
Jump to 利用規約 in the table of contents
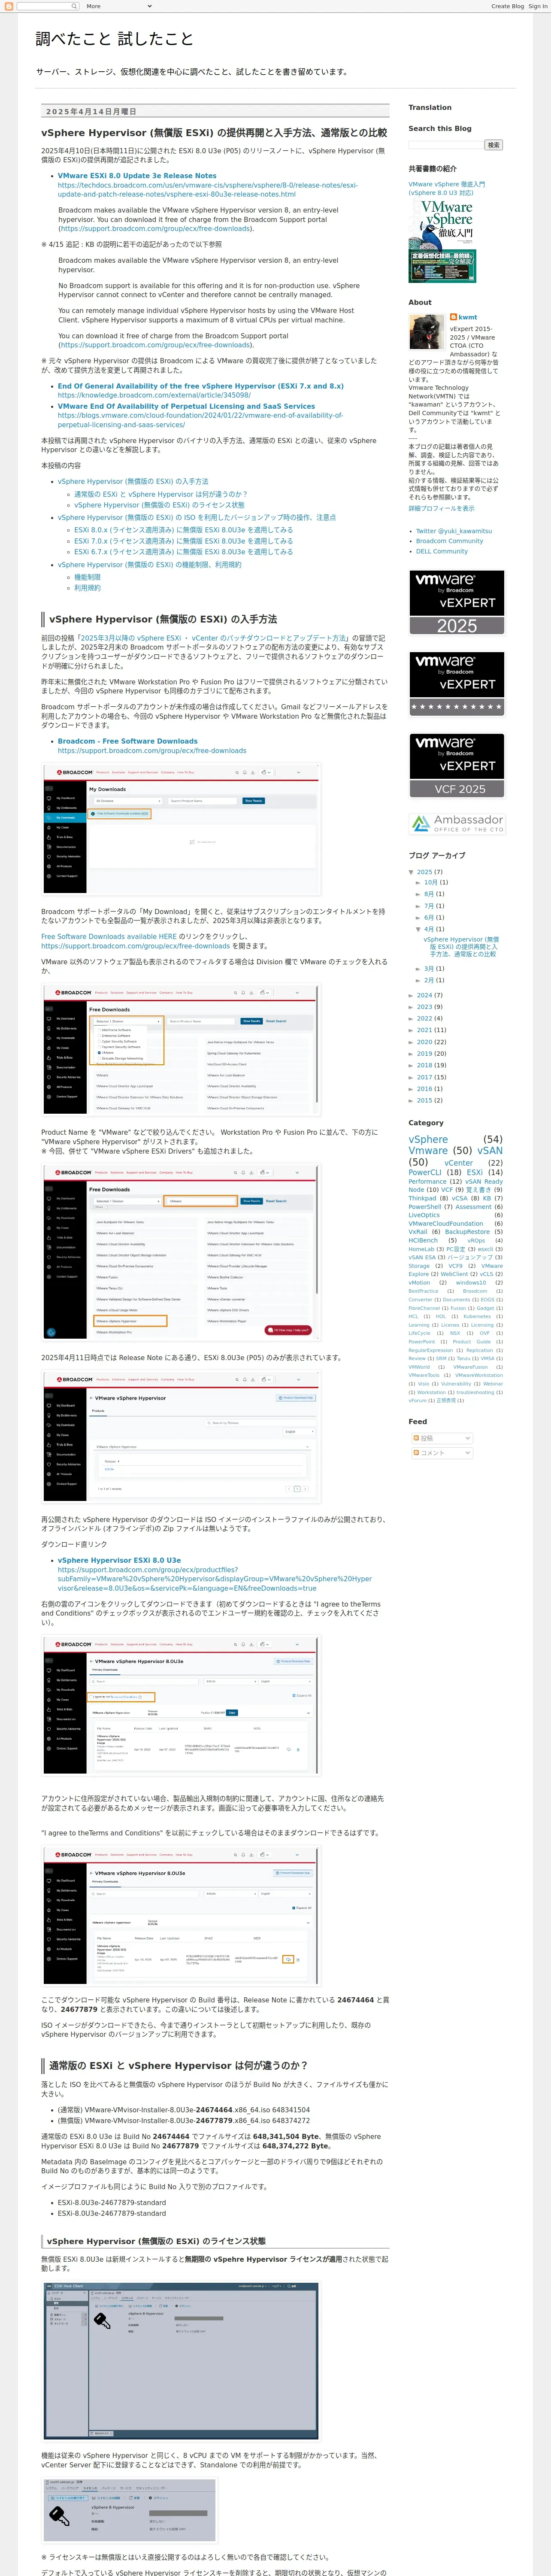(x=87, y=588)
